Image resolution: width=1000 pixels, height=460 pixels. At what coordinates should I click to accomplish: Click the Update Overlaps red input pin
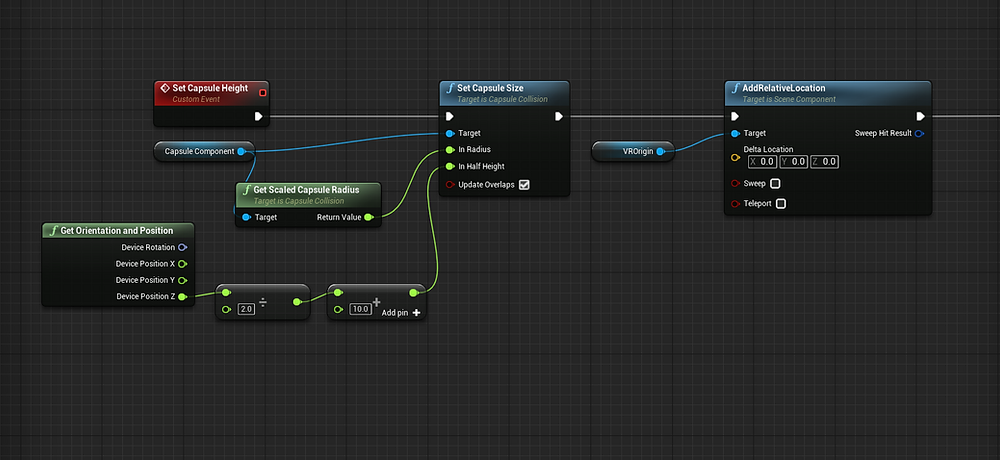tap(450, 185)
